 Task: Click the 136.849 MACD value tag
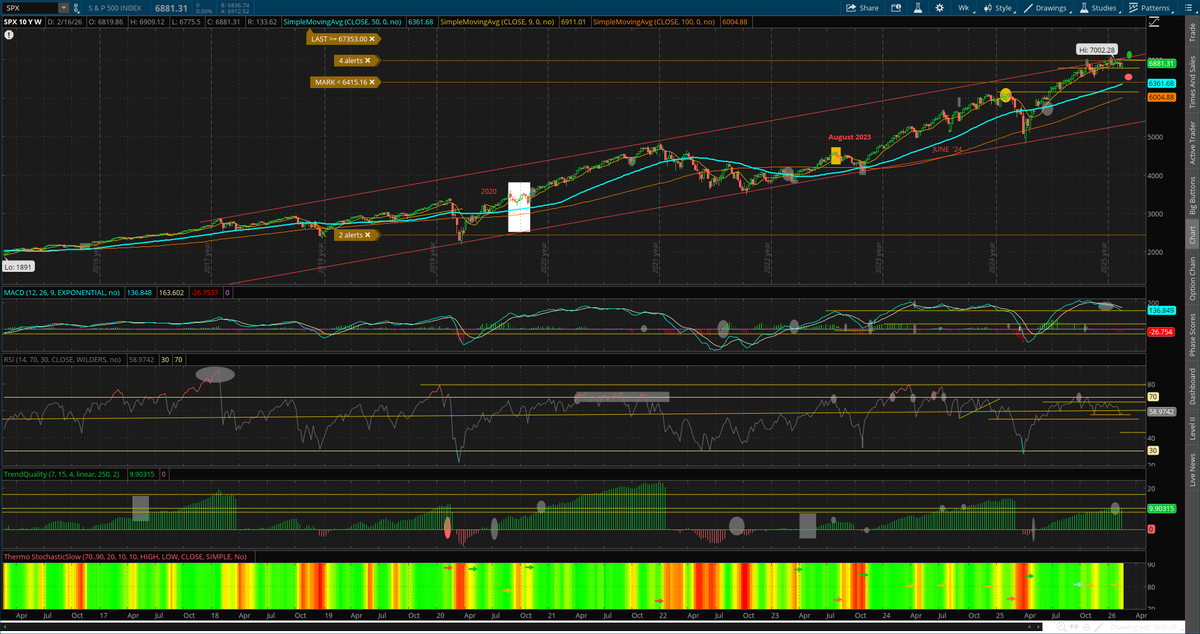[1160, 311]
